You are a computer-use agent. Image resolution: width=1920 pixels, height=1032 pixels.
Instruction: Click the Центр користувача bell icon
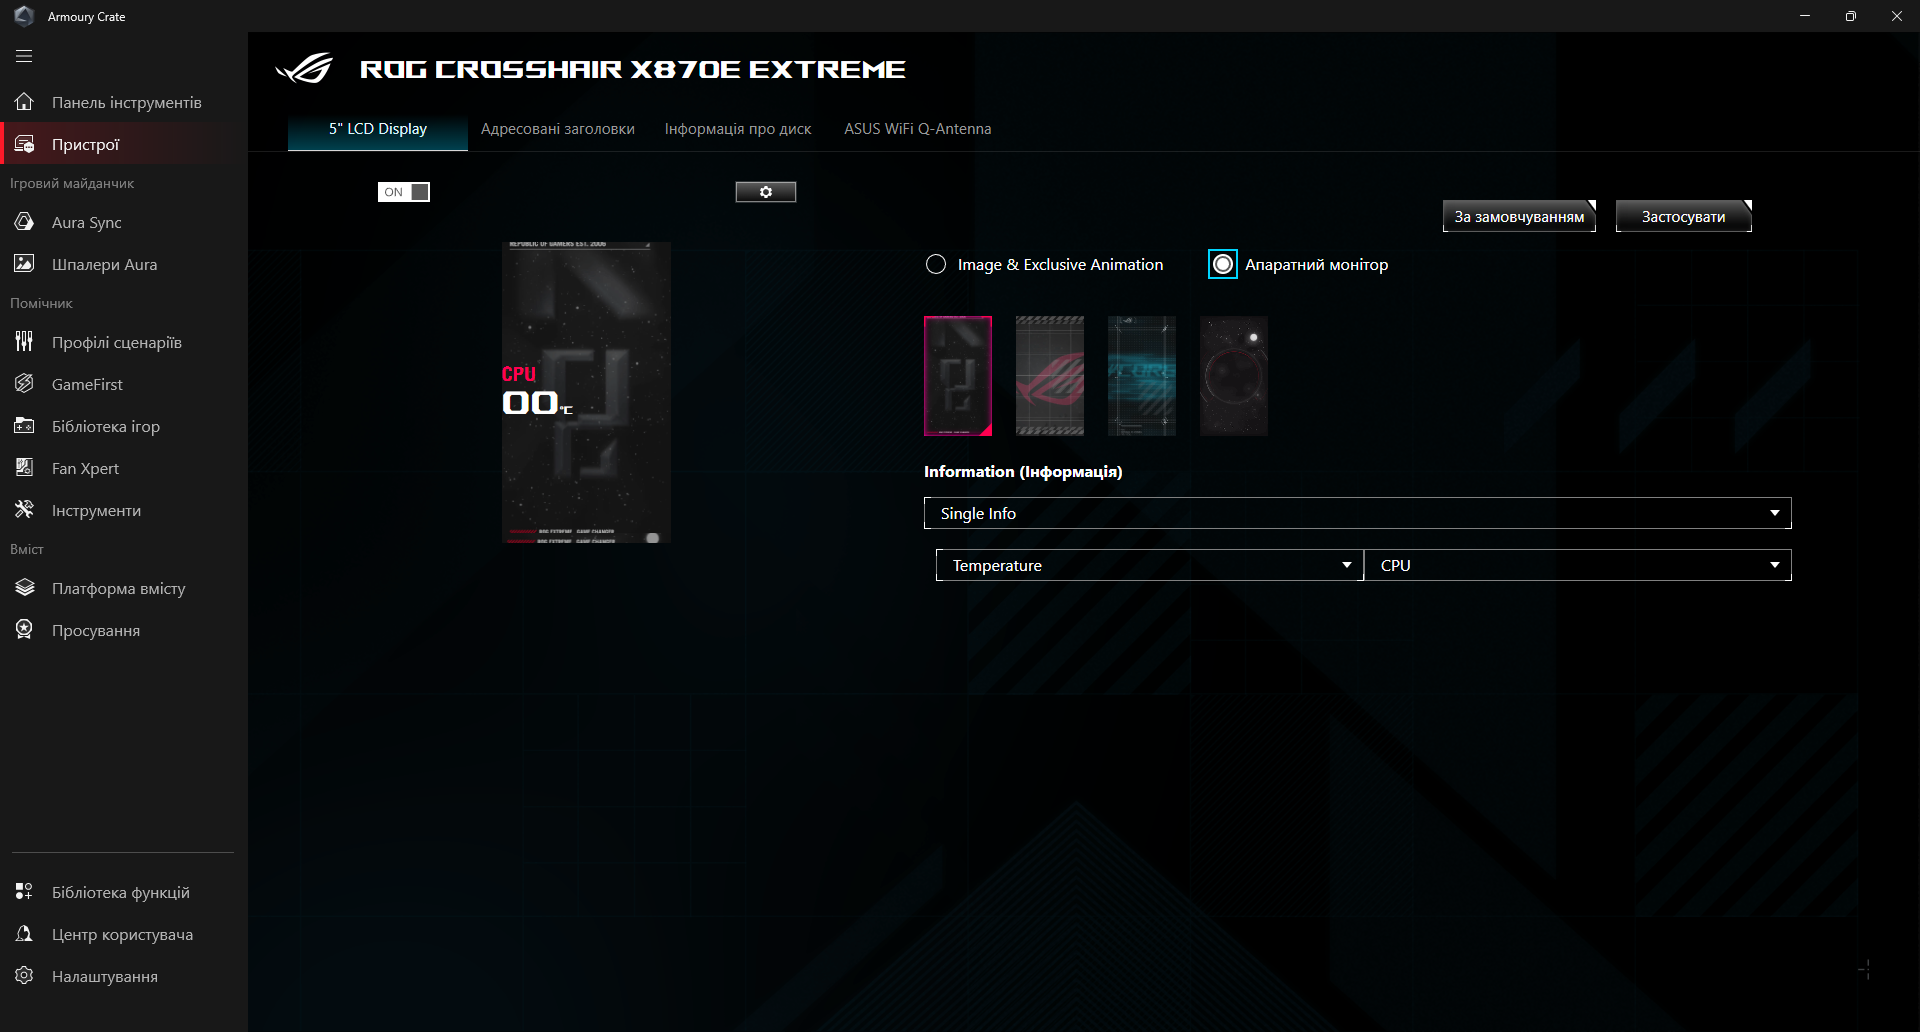click(24, 934)
